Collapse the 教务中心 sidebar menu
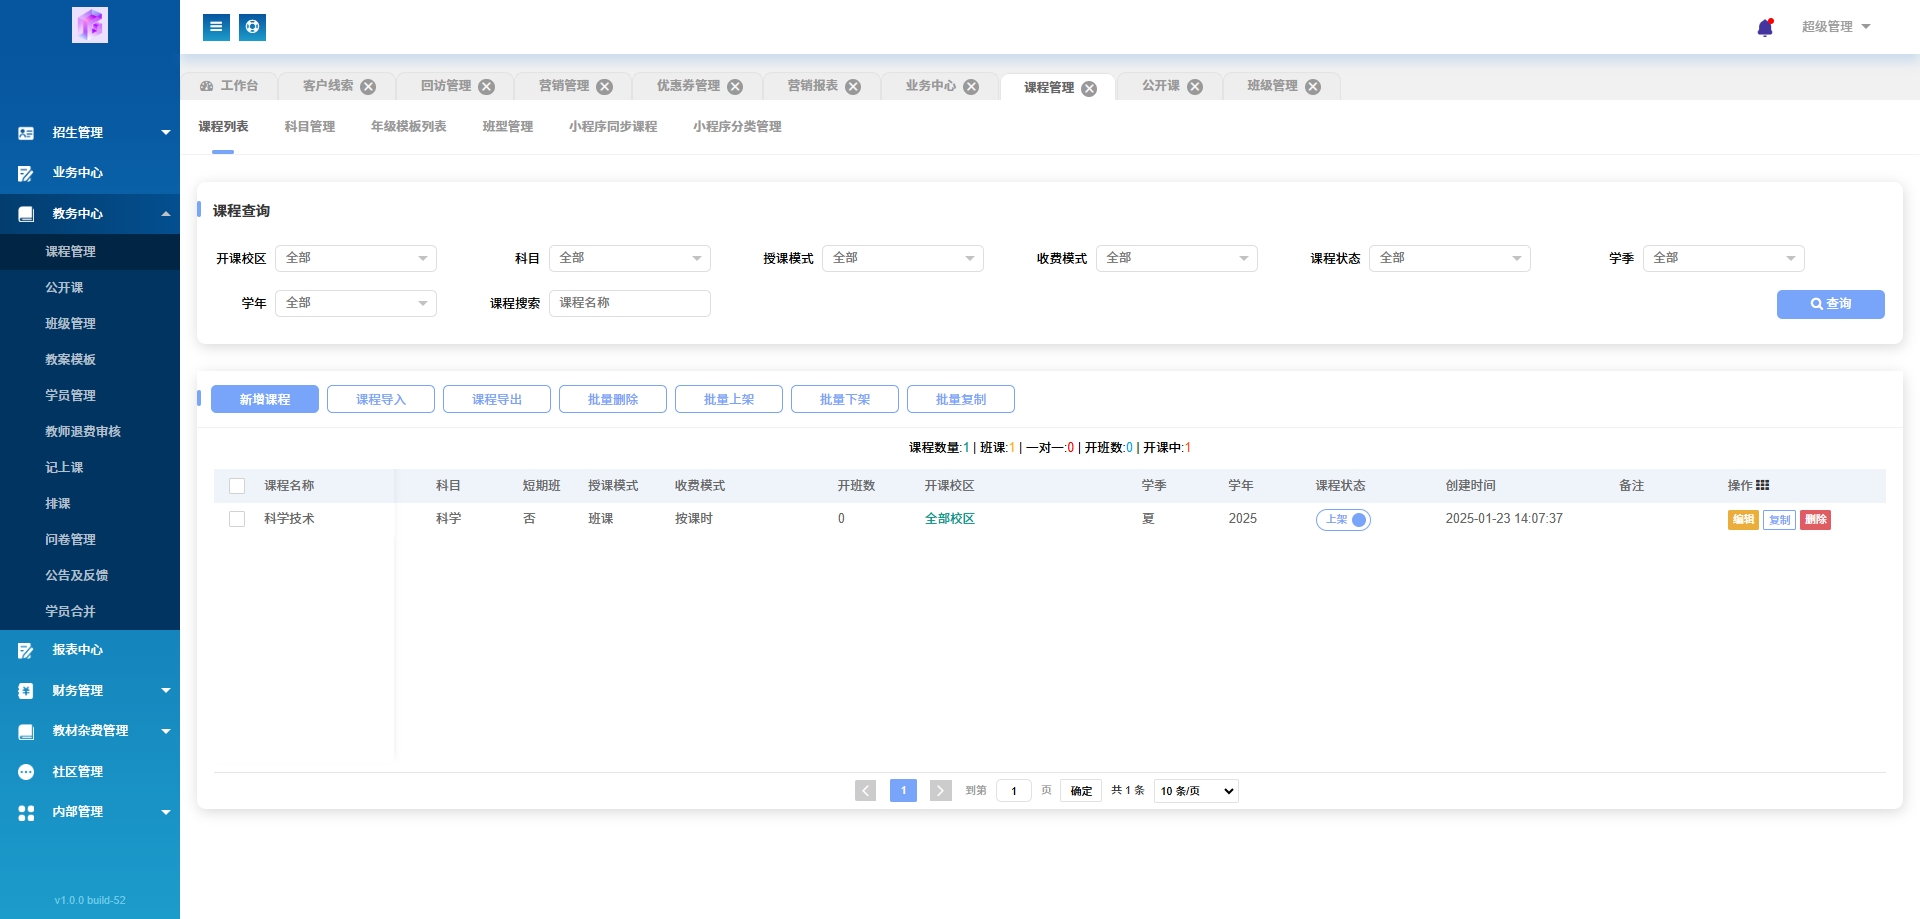Screen dimensions: 1920x919 click(166, 214)
